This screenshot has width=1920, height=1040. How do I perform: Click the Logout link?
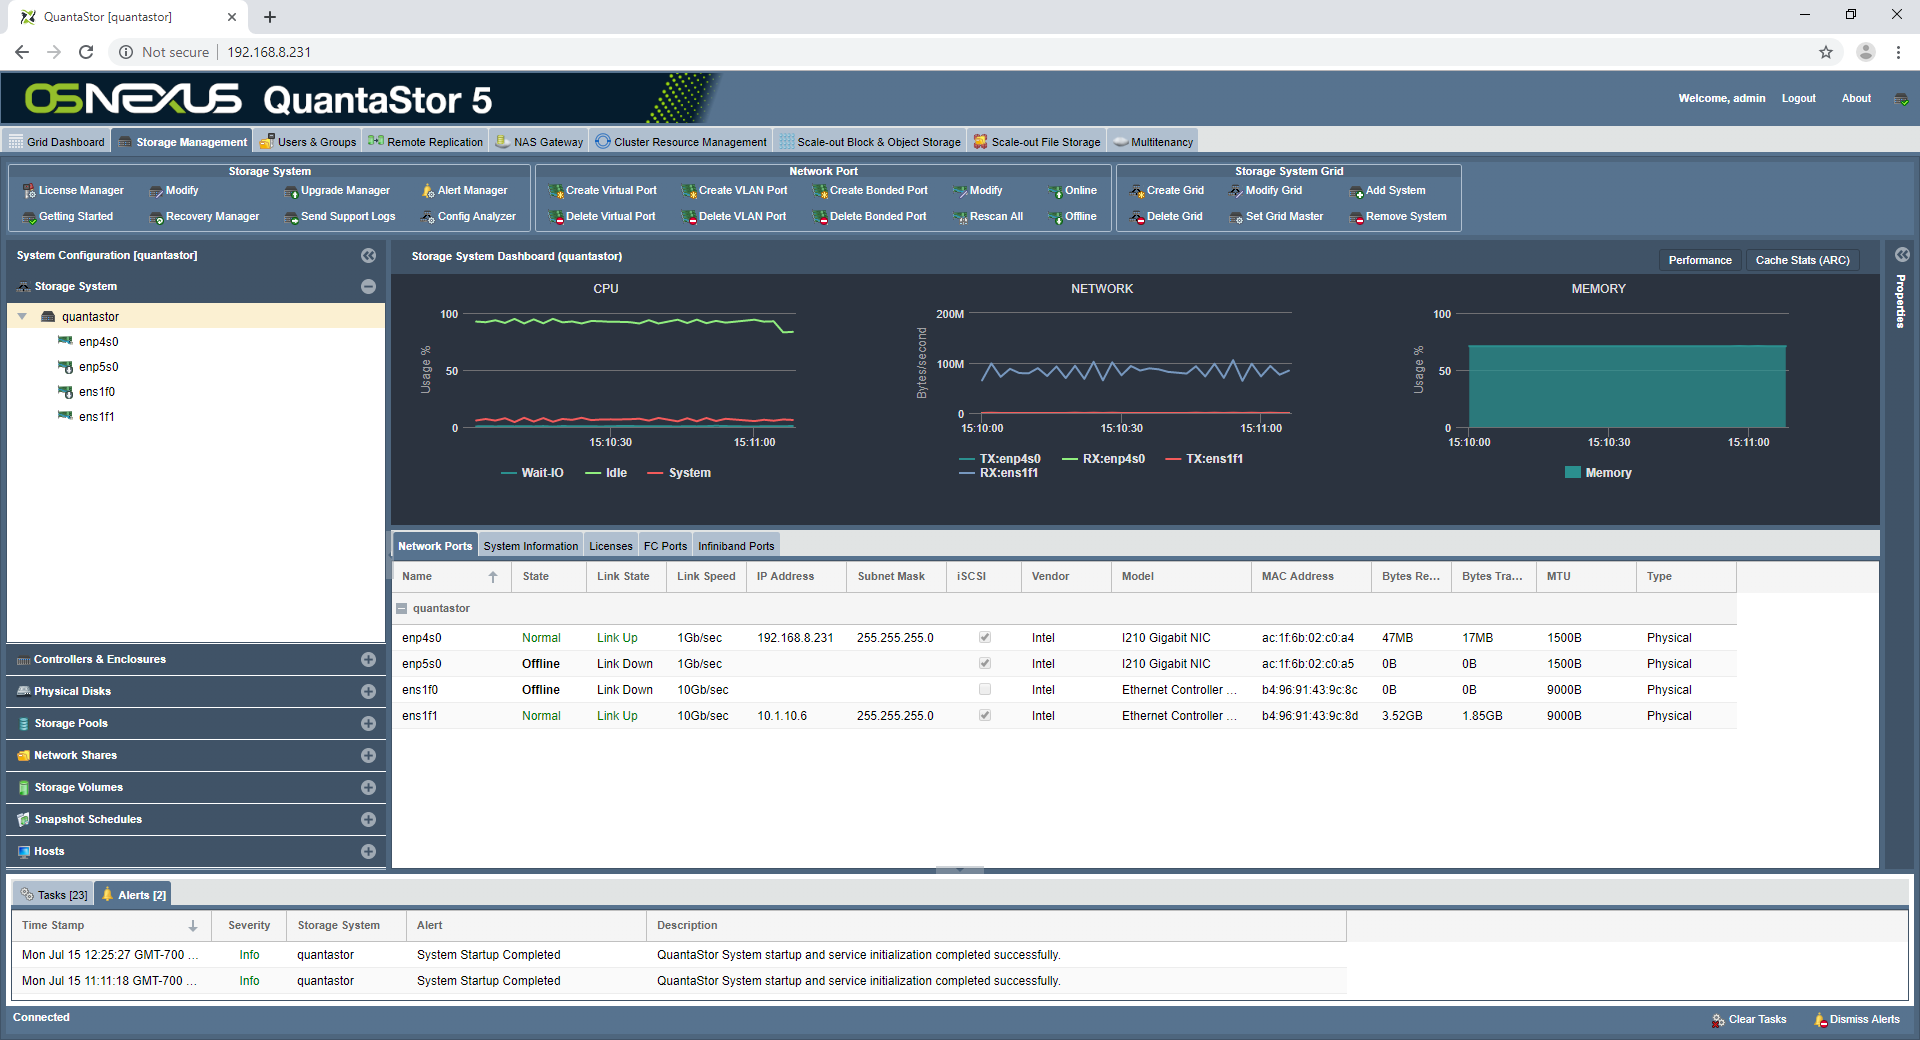(x=1798, y=98)
